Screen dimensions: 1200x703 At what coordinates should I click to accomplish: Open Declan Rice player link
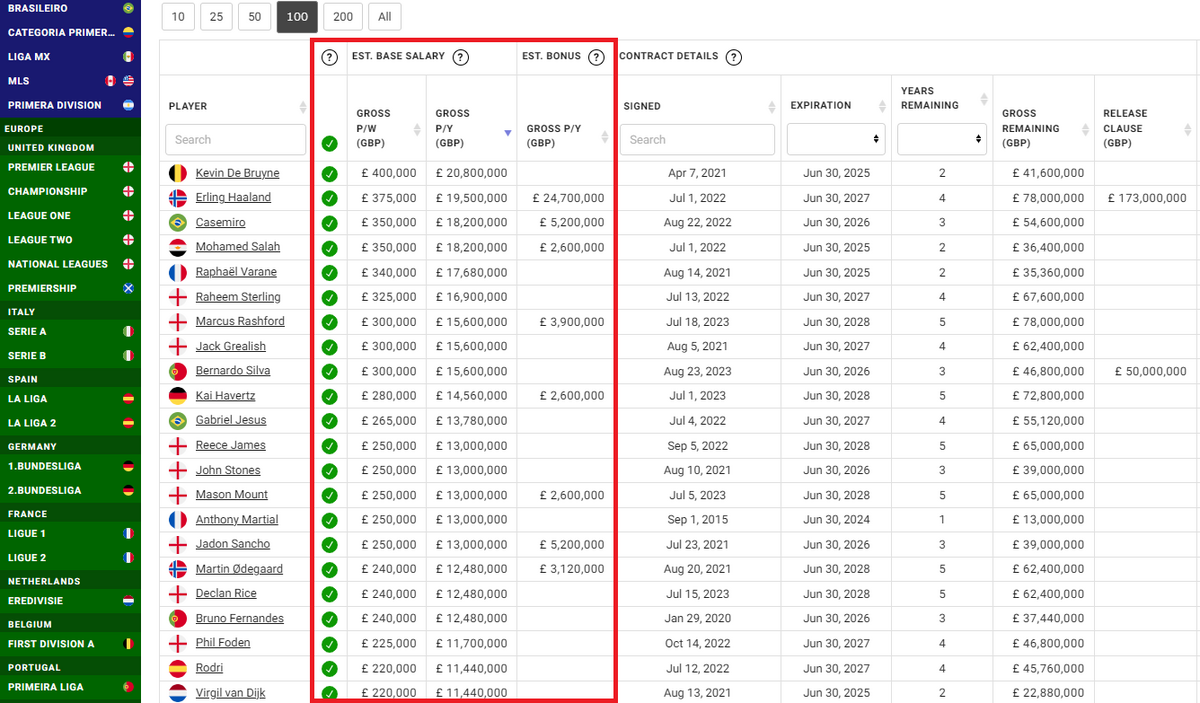point(227,594)
